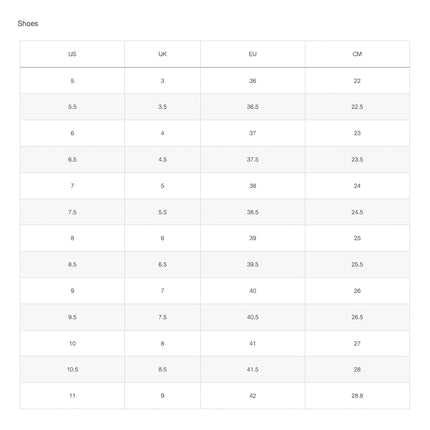The image size is (430, 430).
Task: Click CM value 28.8 cell
Action: 357,396
